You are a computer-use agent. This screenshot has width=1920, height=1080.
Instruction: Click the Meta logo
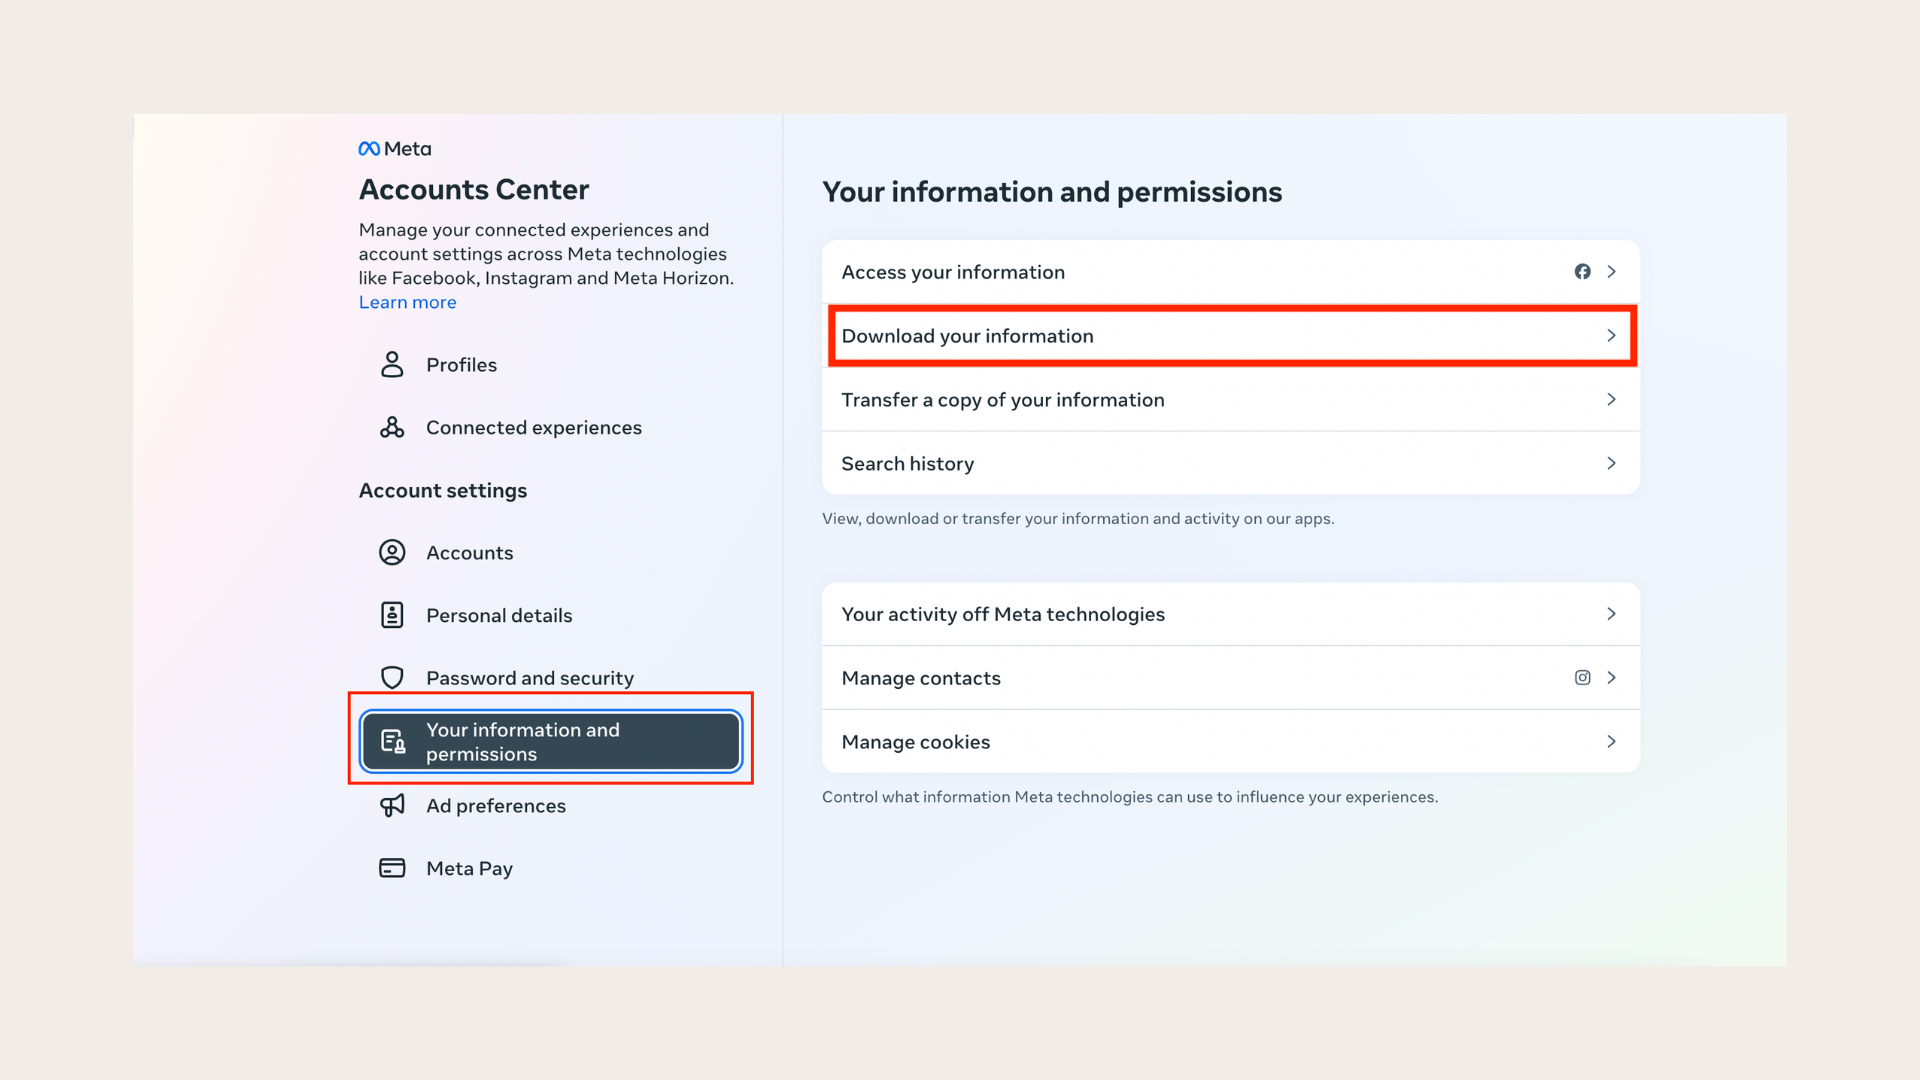pos(395,149)
